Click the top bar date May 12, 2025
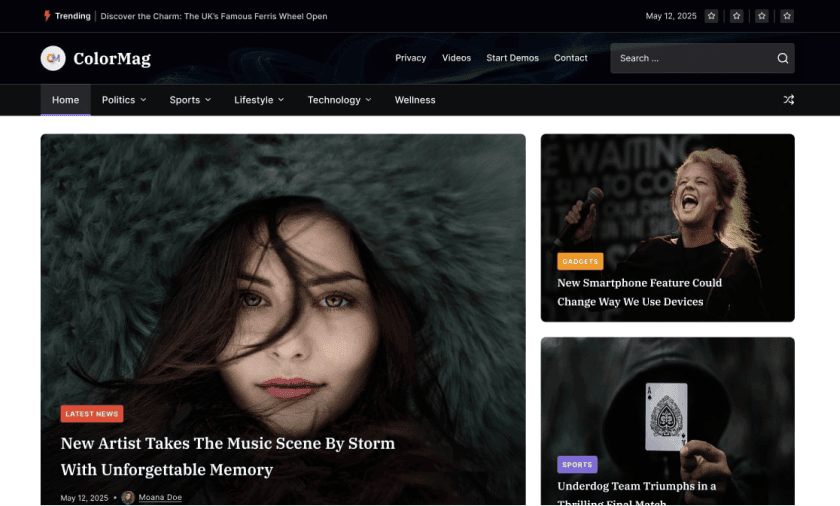The width and height of the screenshot is (840, 506). coord(671,16)
